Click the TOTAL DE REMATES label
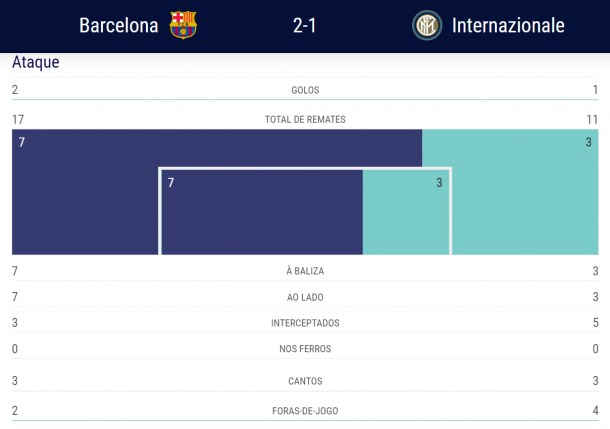This screenshot has height=429, width=610. coord(305,119)
